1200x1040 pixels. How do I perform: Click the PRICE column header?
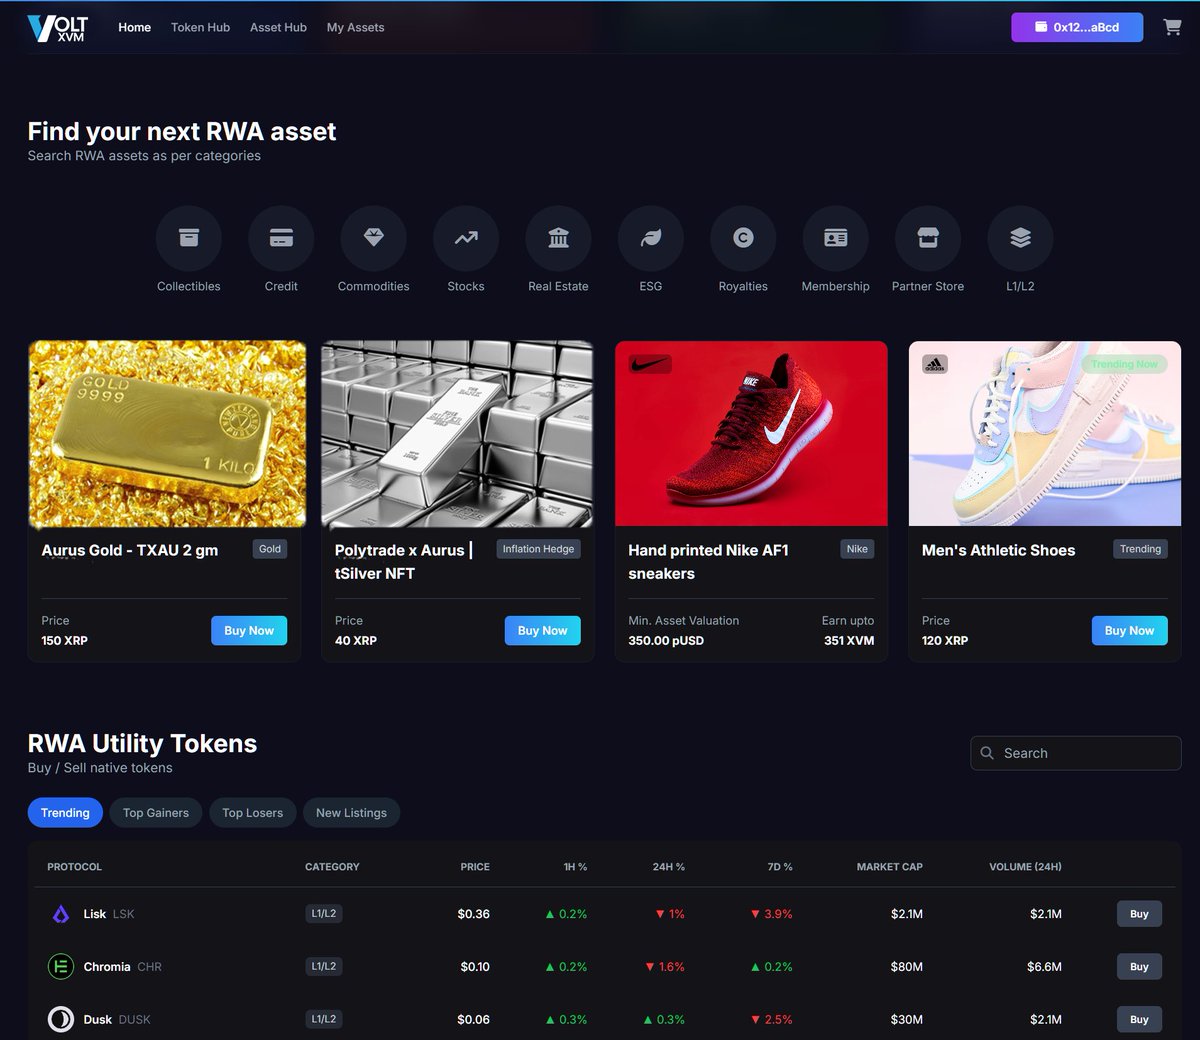475,867
